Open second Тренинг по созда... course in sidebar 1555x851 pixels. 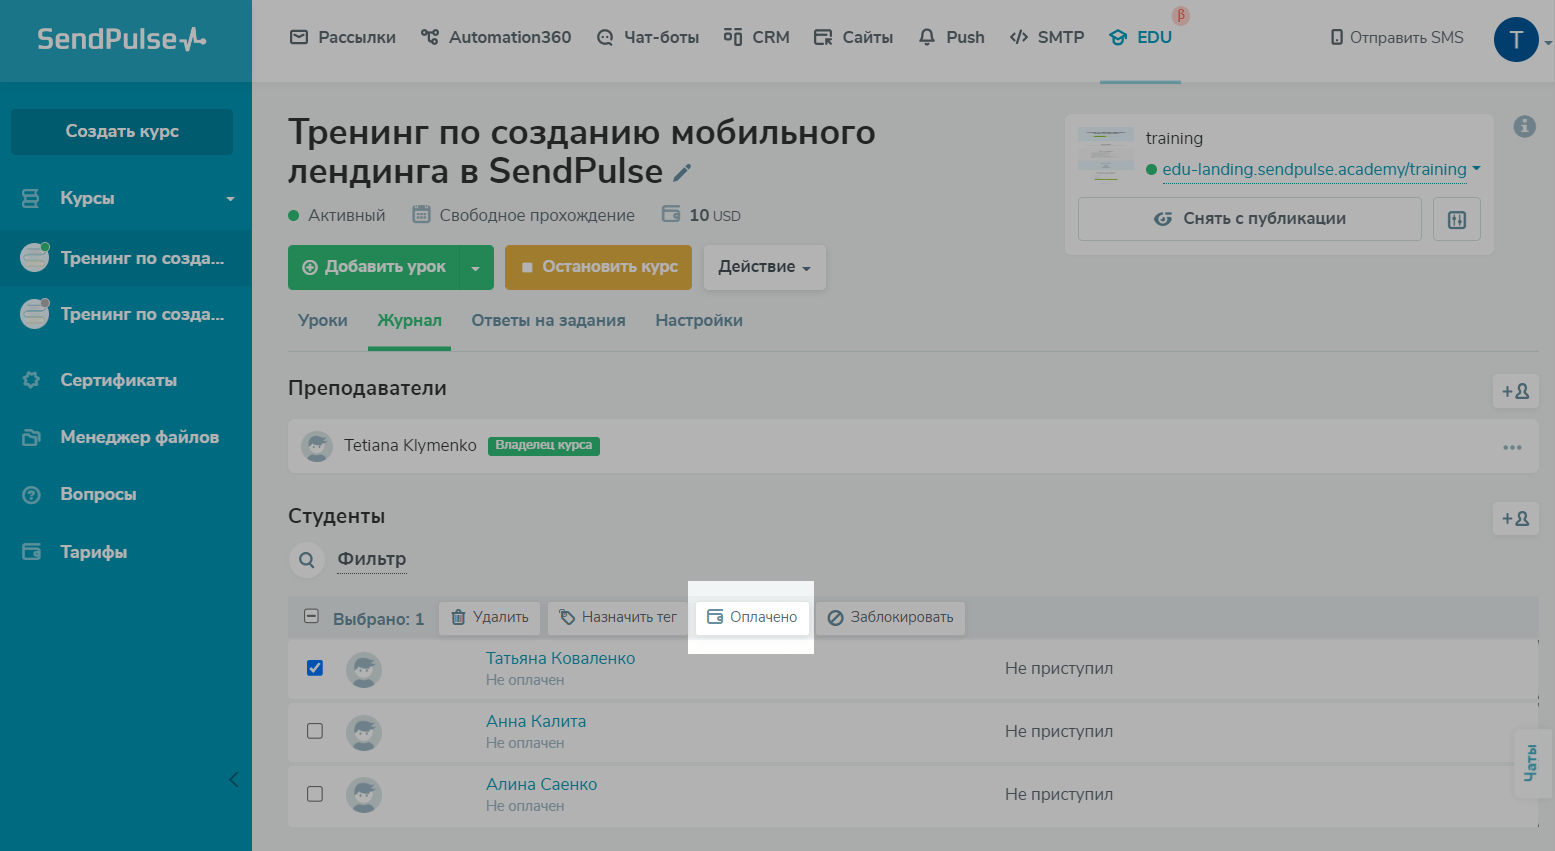click(126, 314)
